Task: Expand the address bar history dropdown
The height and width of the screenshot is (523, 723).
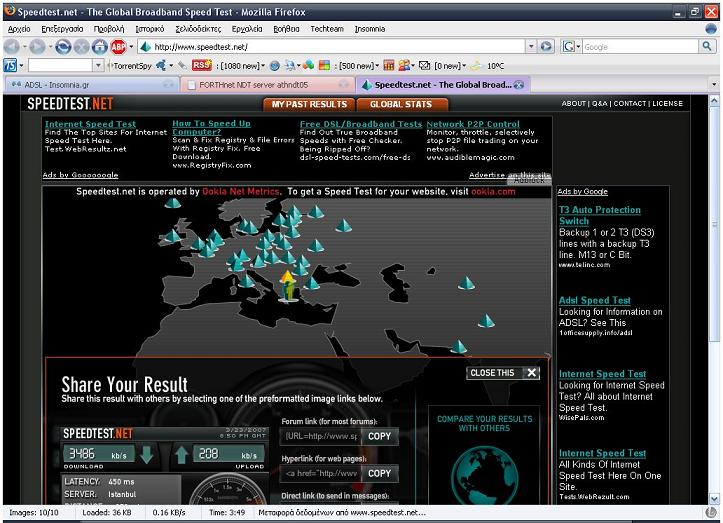Action: click(531, 47)
